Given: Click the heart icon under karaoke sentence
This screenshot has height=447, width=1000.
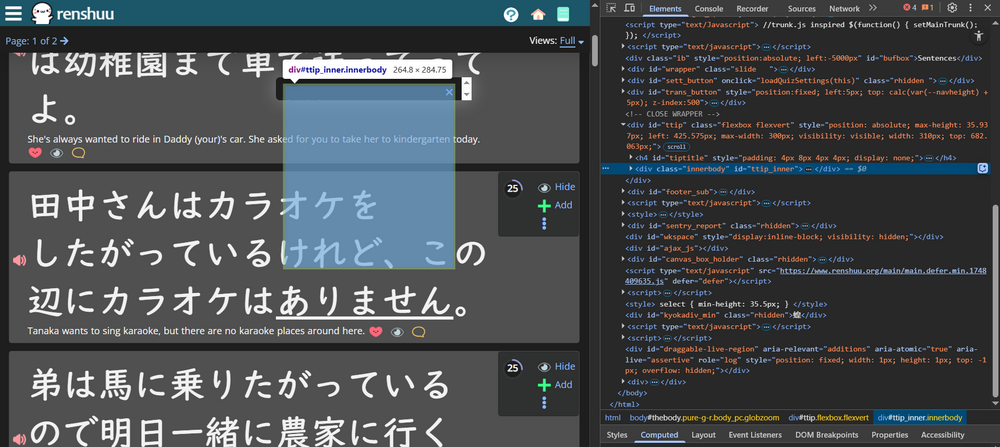Looking at the screenshot, I should point(375,331).
